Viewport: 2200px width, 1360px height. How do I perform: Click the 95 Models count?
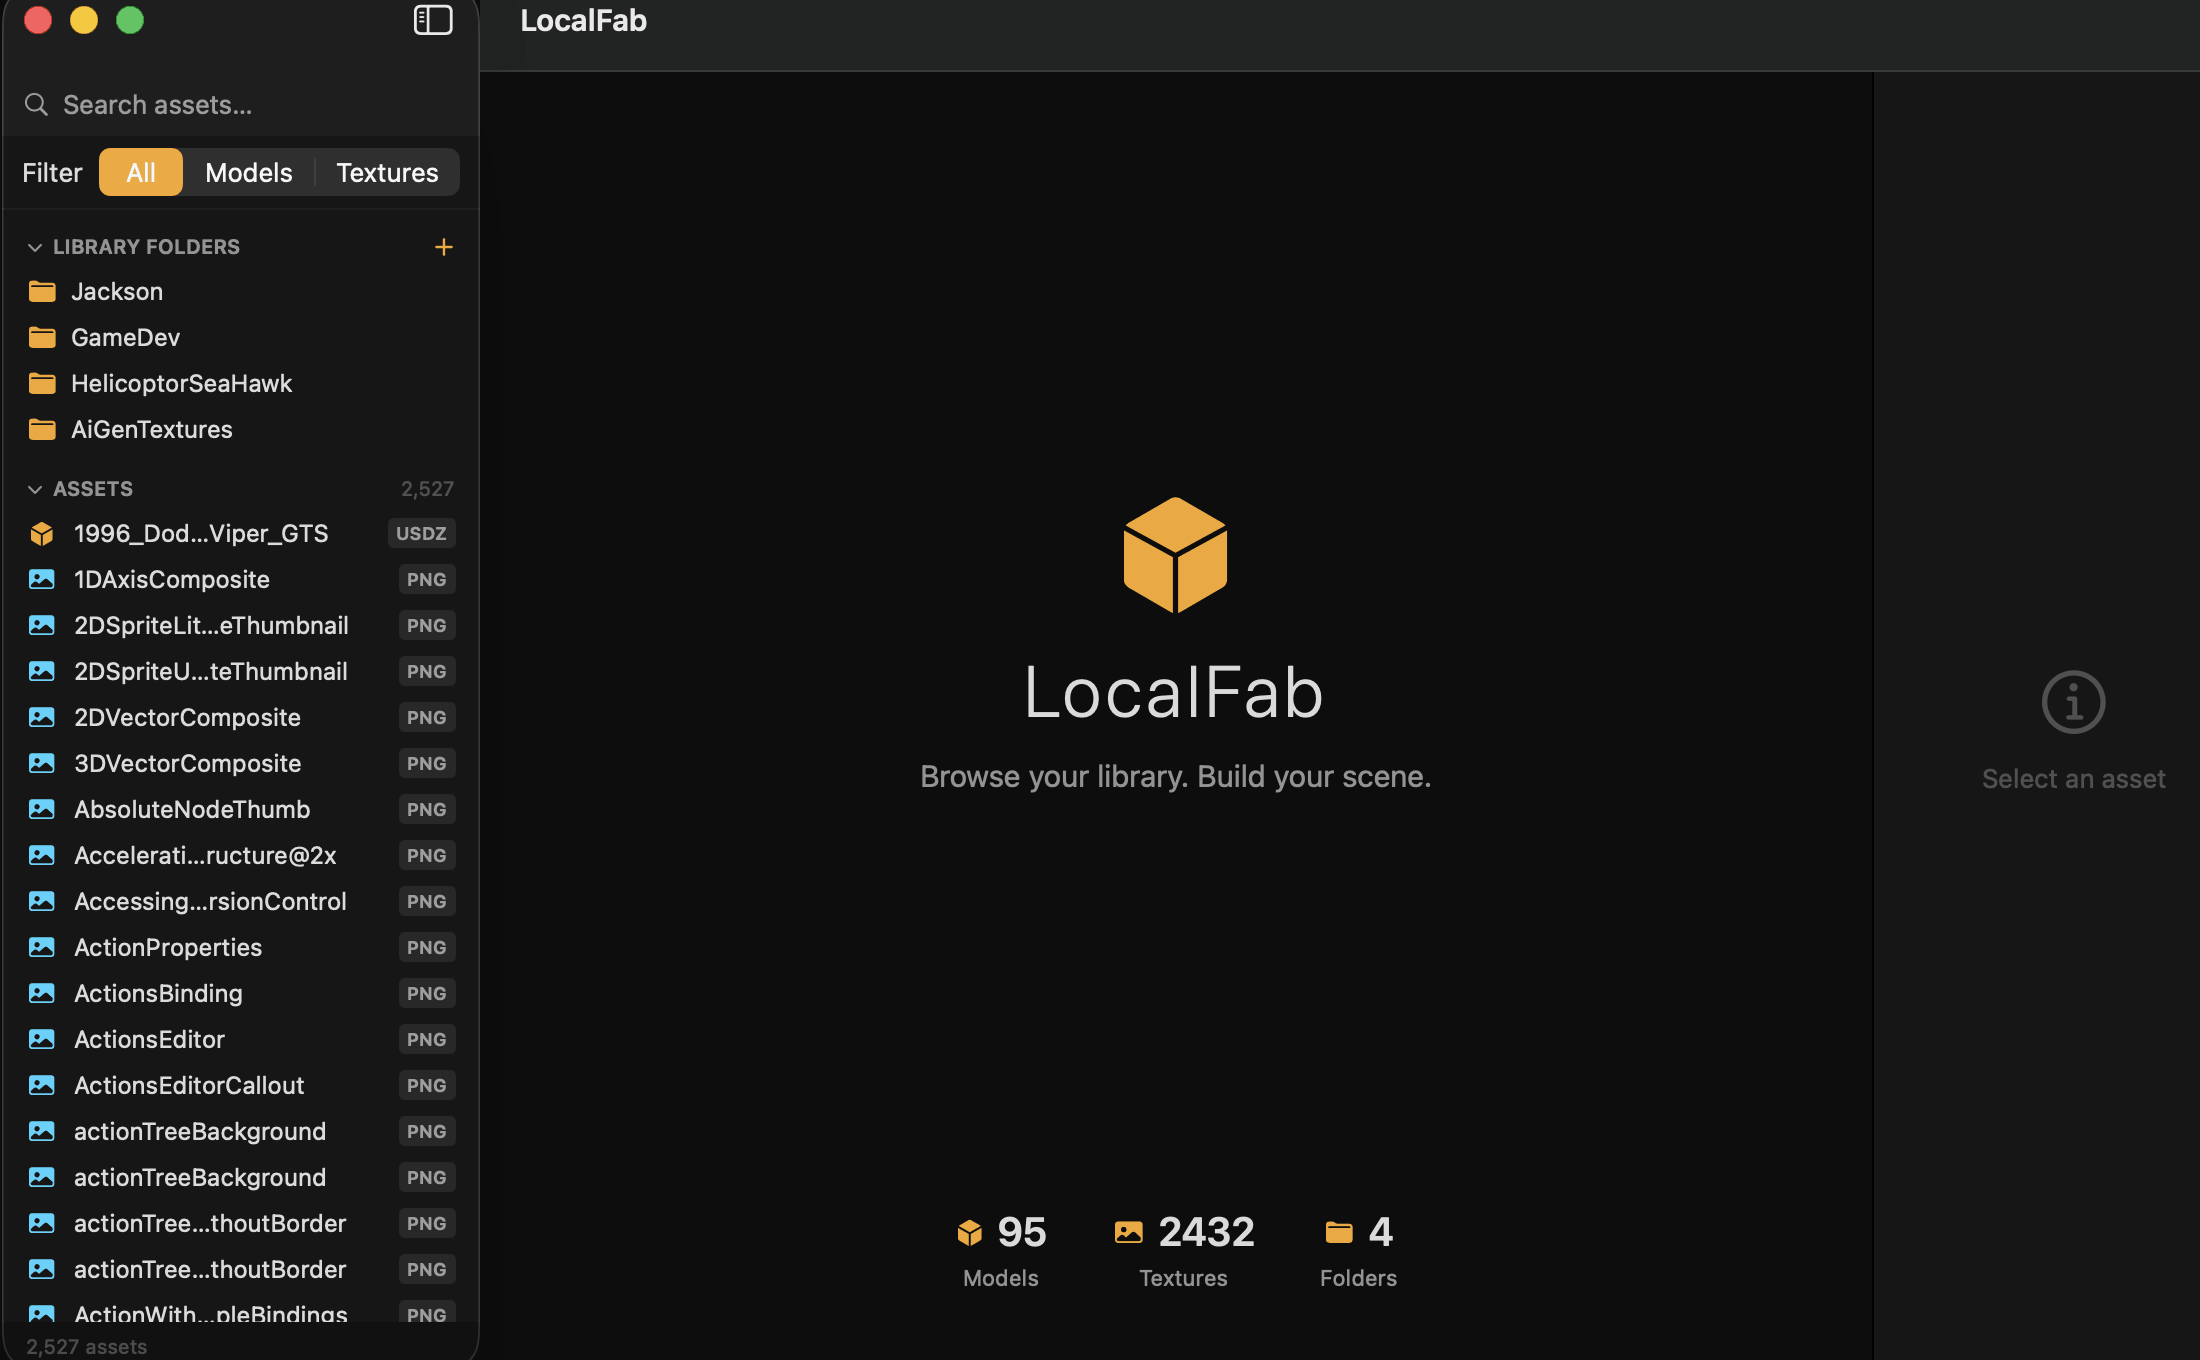click(1021, 1232)
